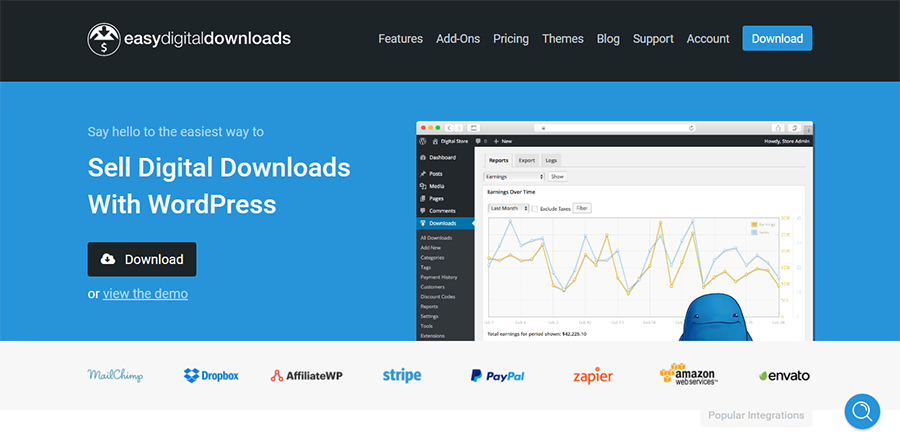This screenshot has height=445, width=900.
Task: Open the Zapier integration logo
Action: click(593, 376)
